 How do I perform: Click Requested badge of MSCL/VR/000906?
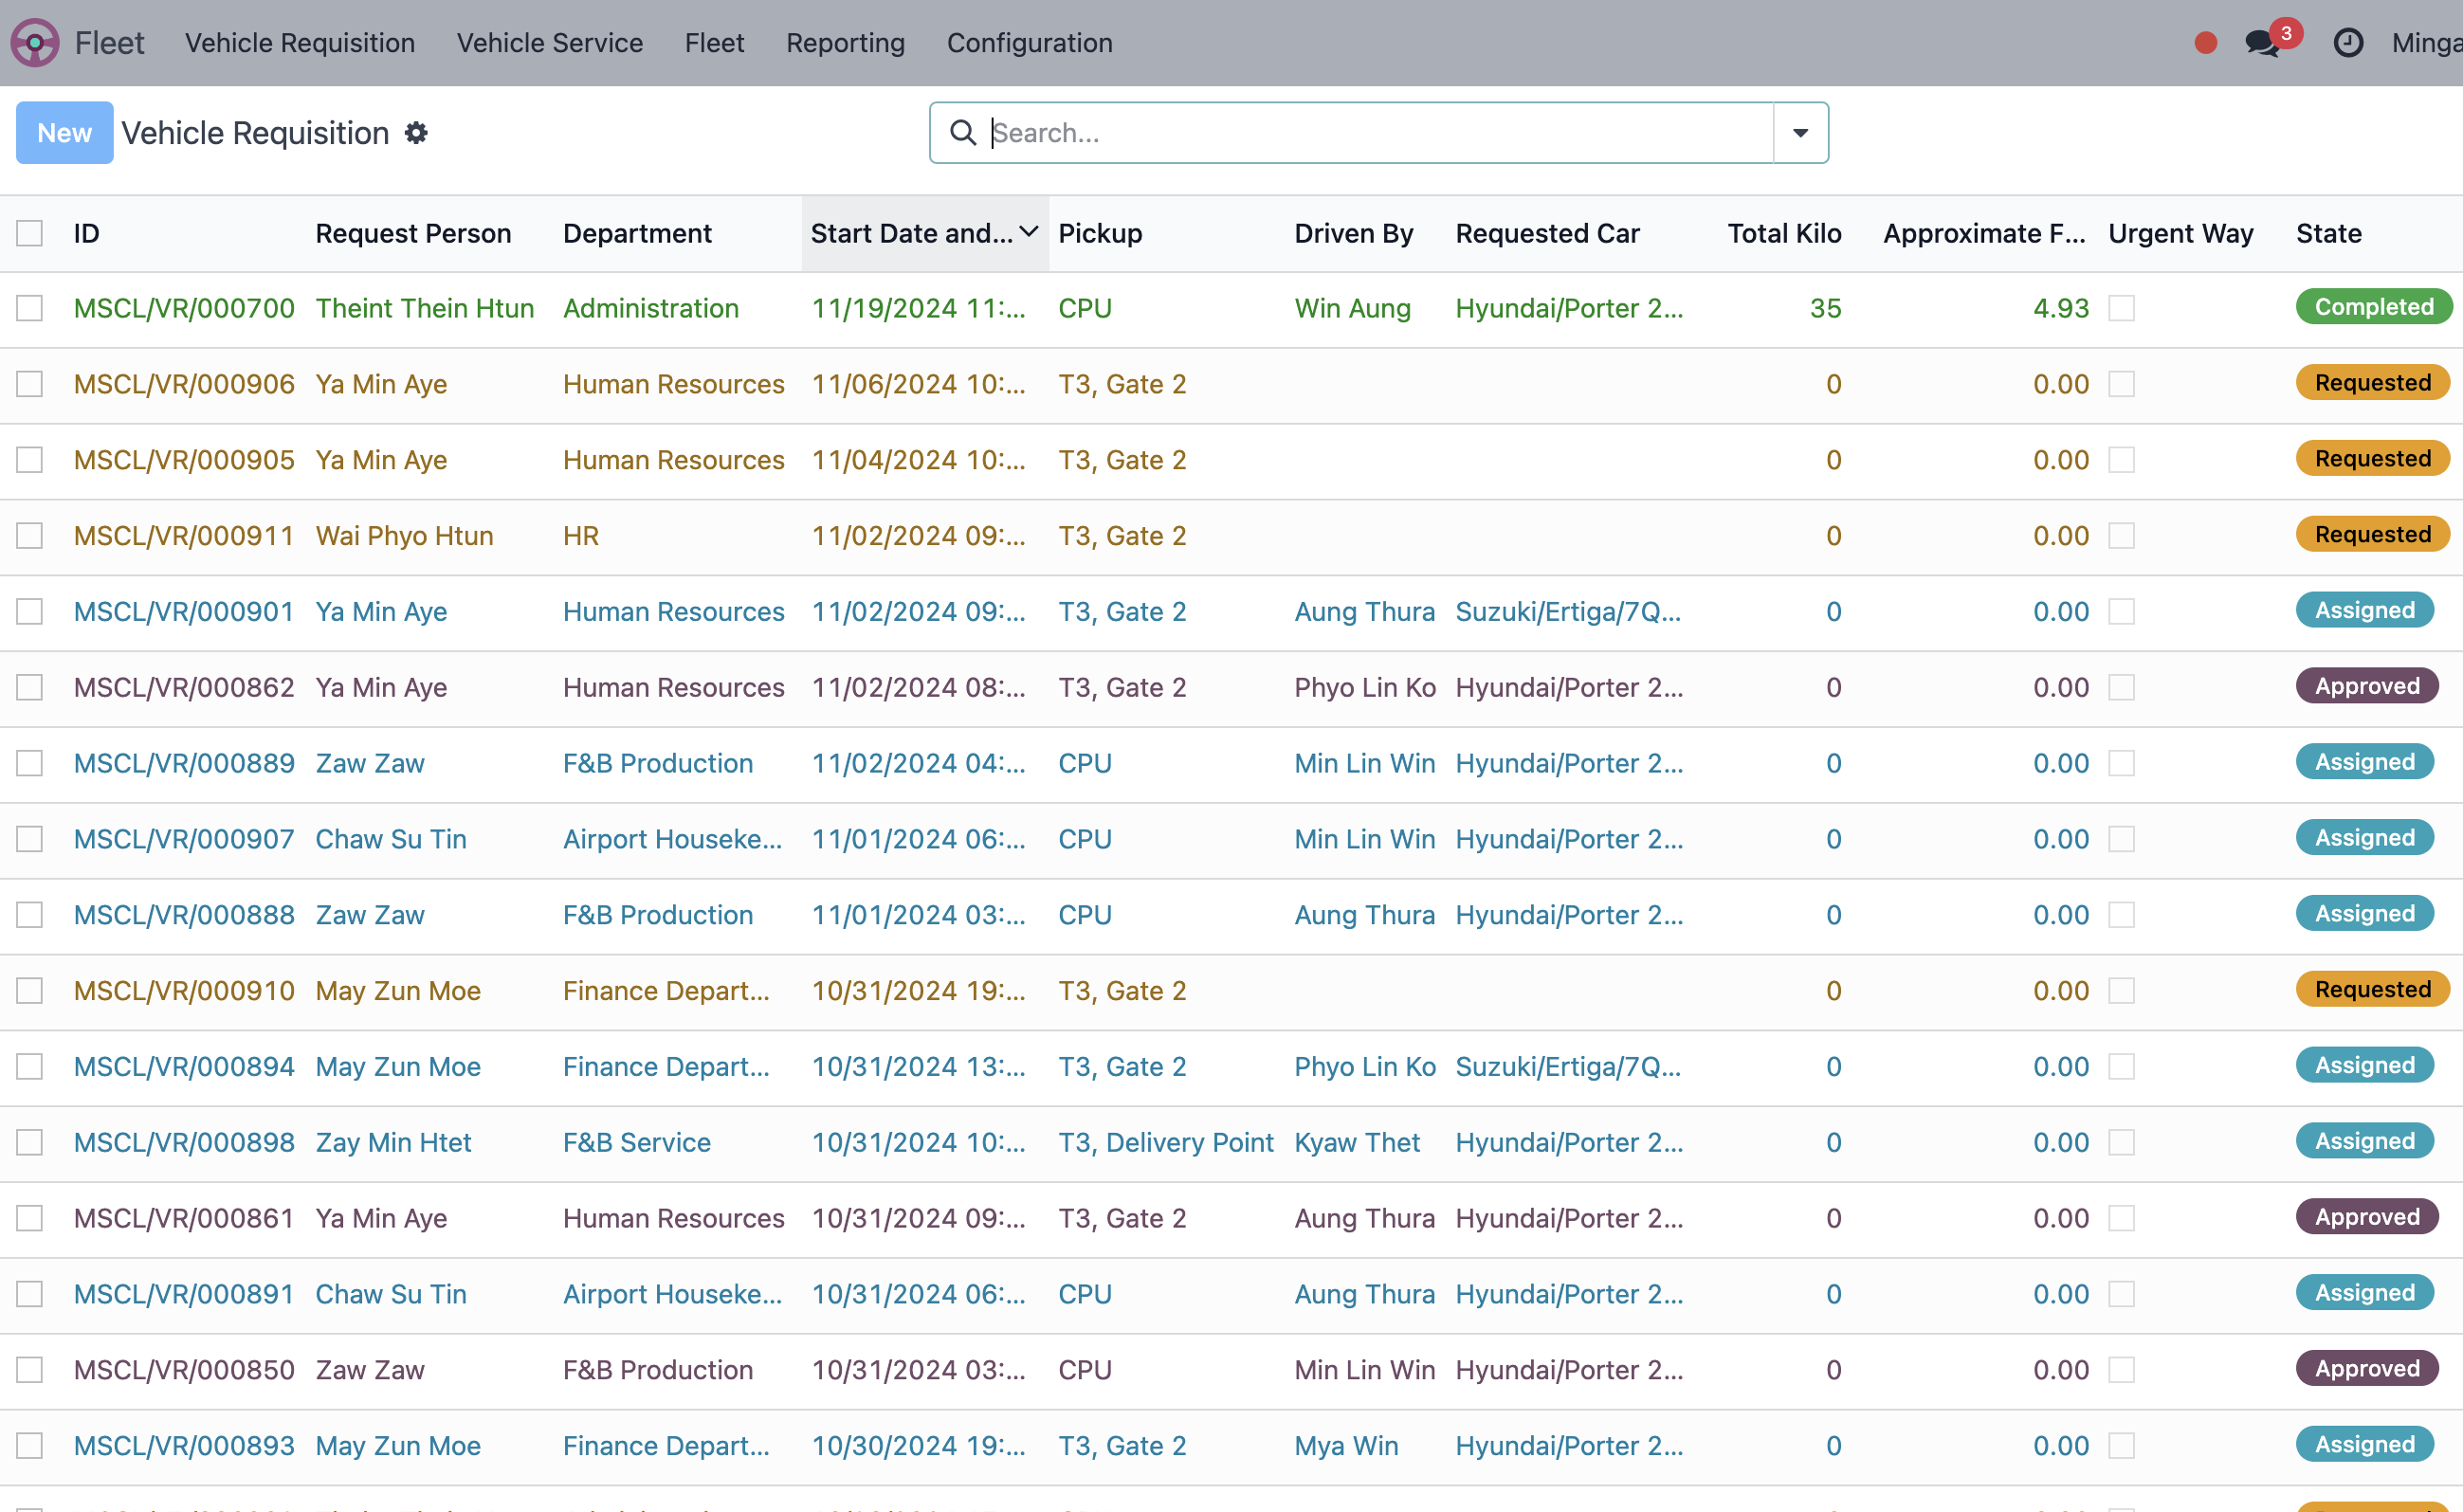2372,383
